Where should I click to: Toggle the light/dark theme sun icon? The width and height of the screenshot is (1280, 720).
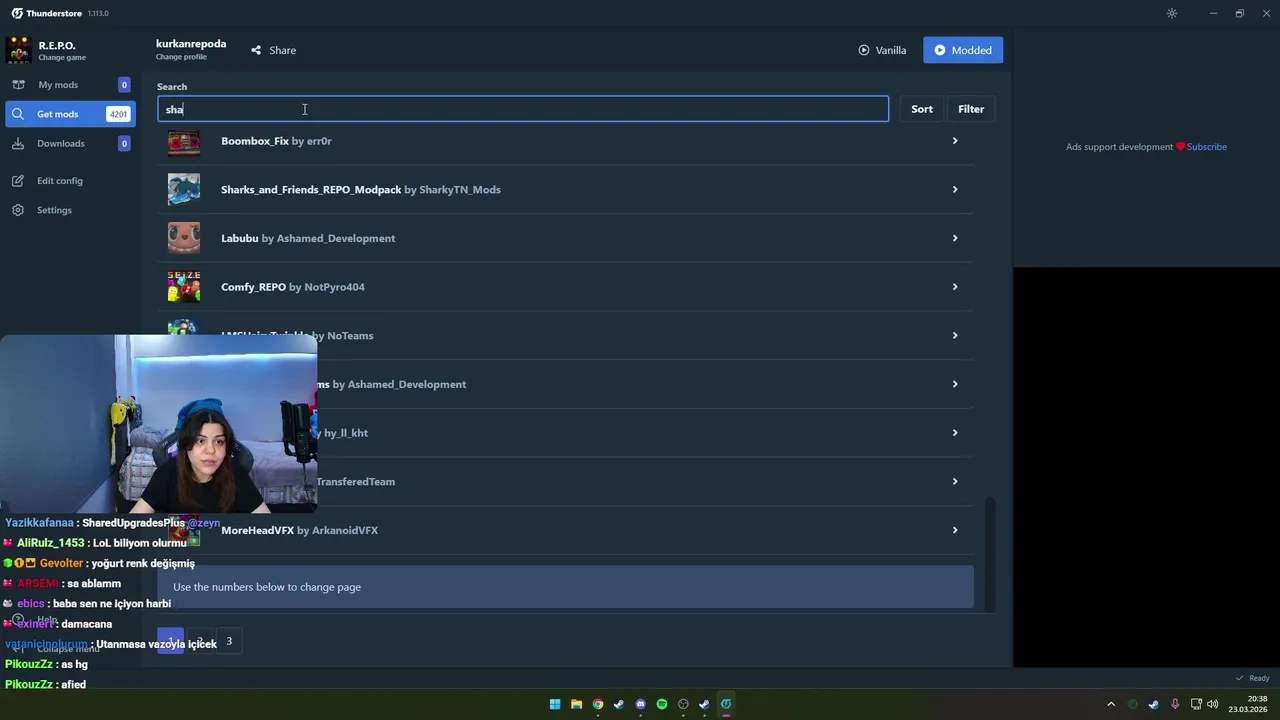point(1172,13)
